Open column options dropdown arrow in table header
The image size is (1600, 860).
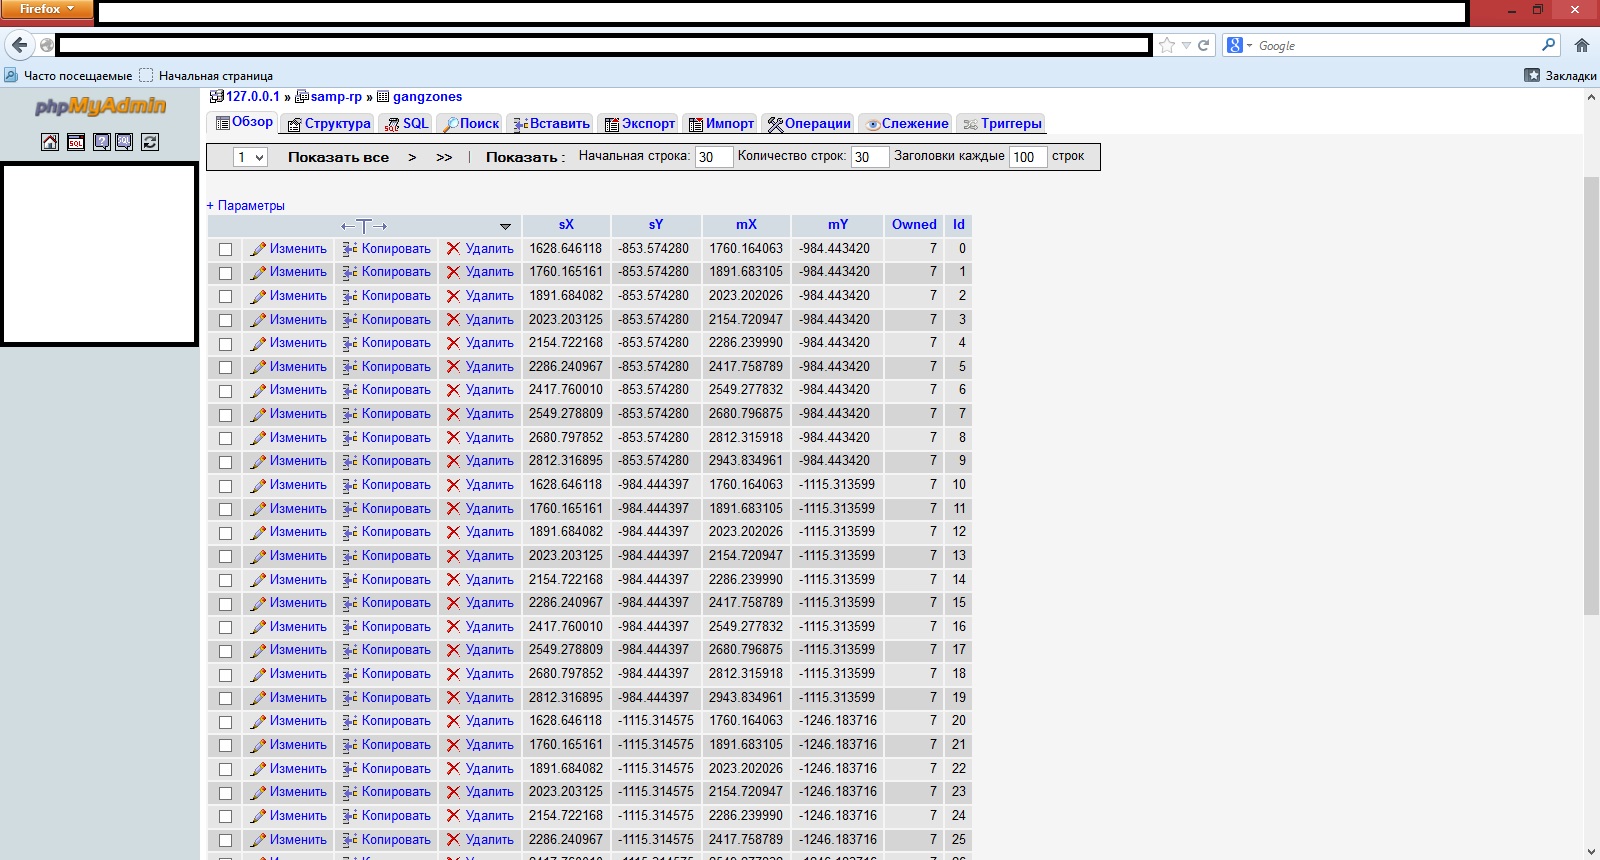coord(505,226)
